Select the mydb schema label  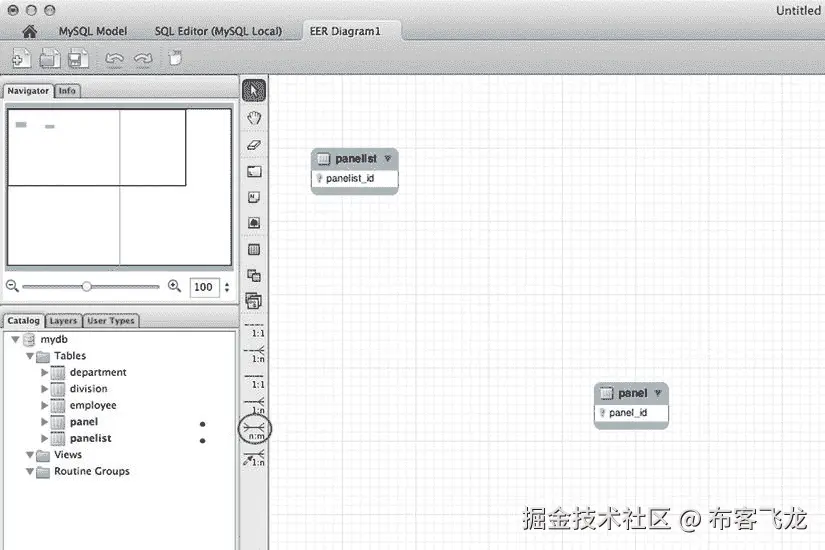point(54,339)
